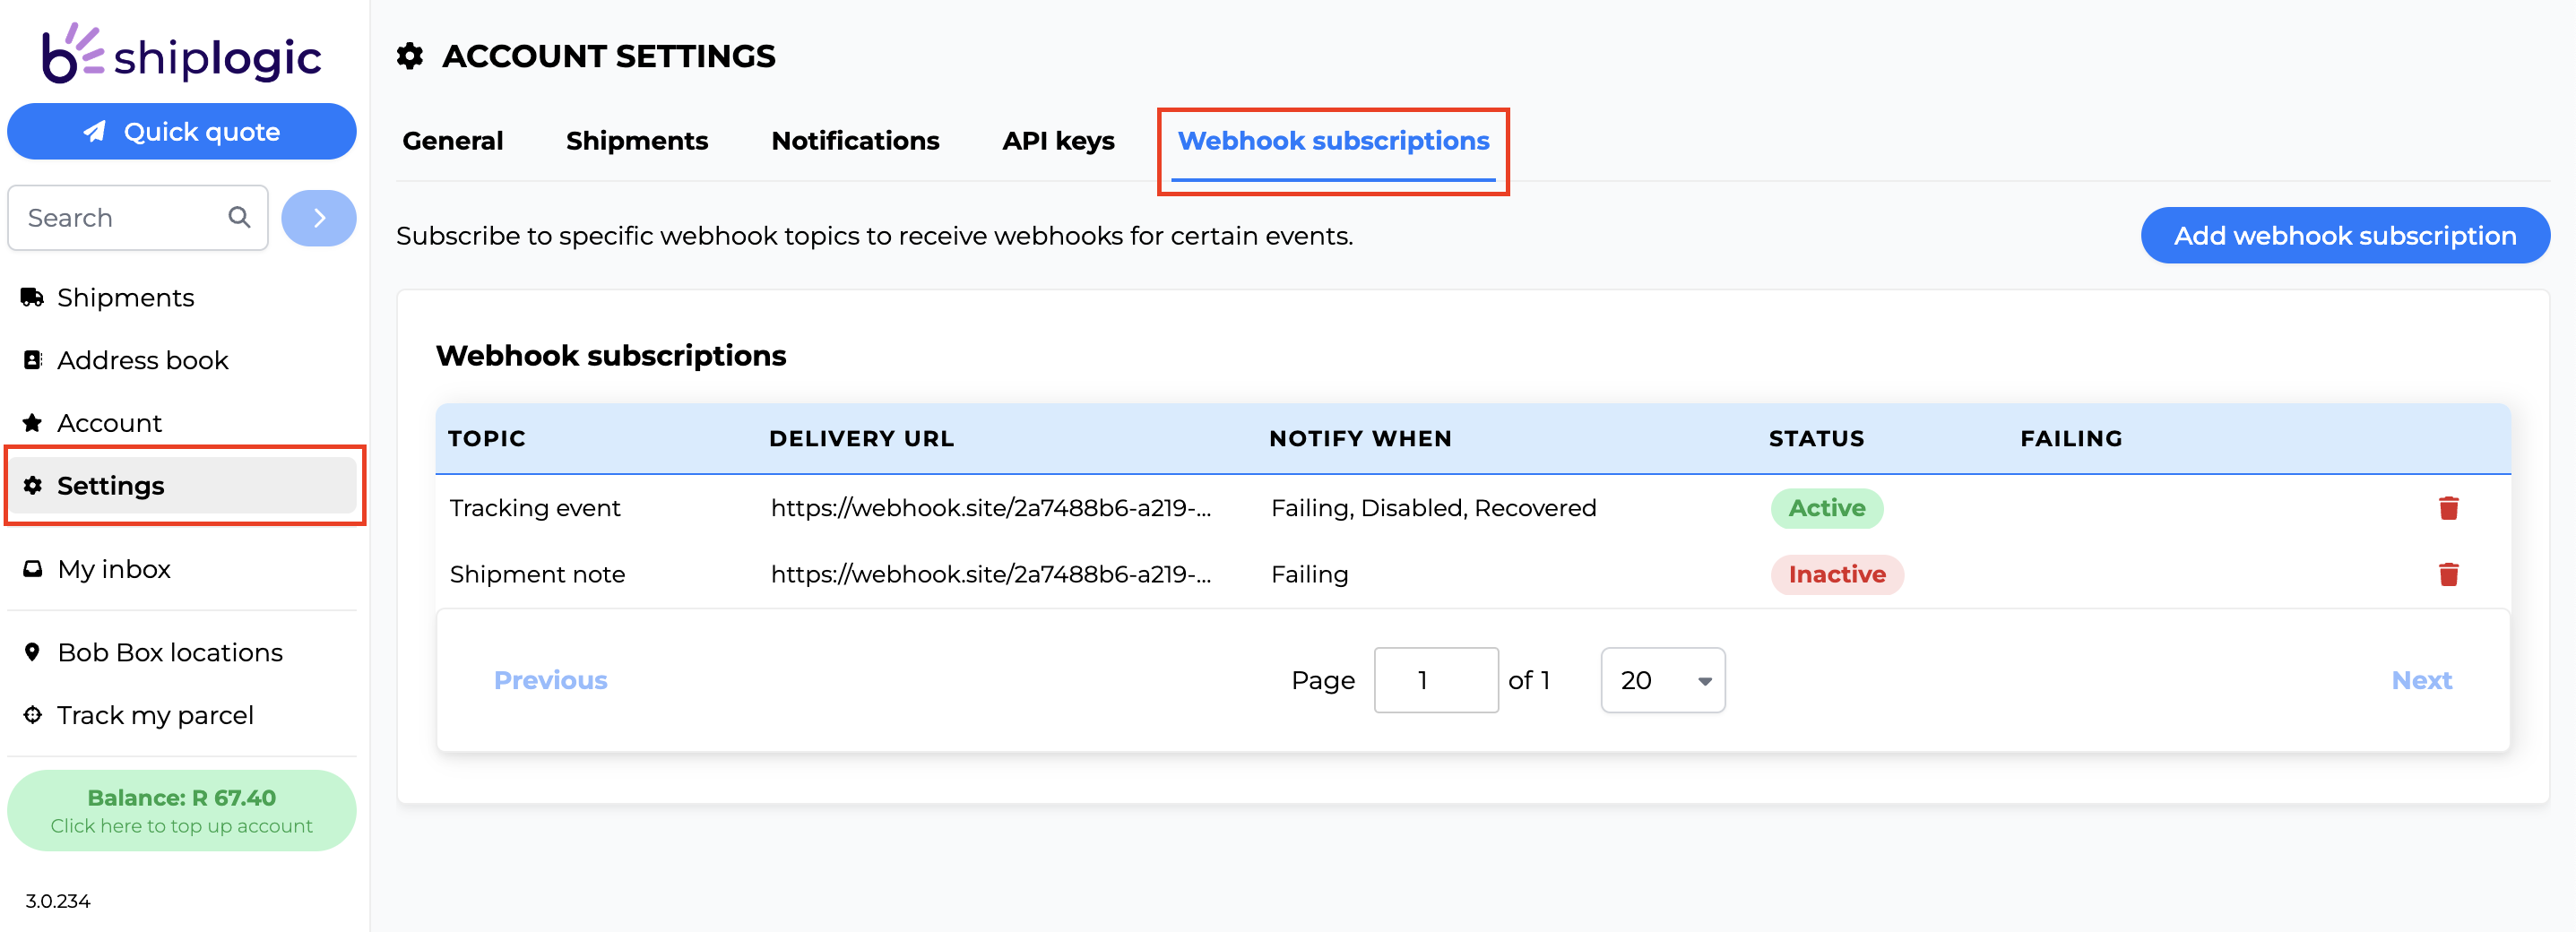Click the Balance top up account button

point(182,810)
